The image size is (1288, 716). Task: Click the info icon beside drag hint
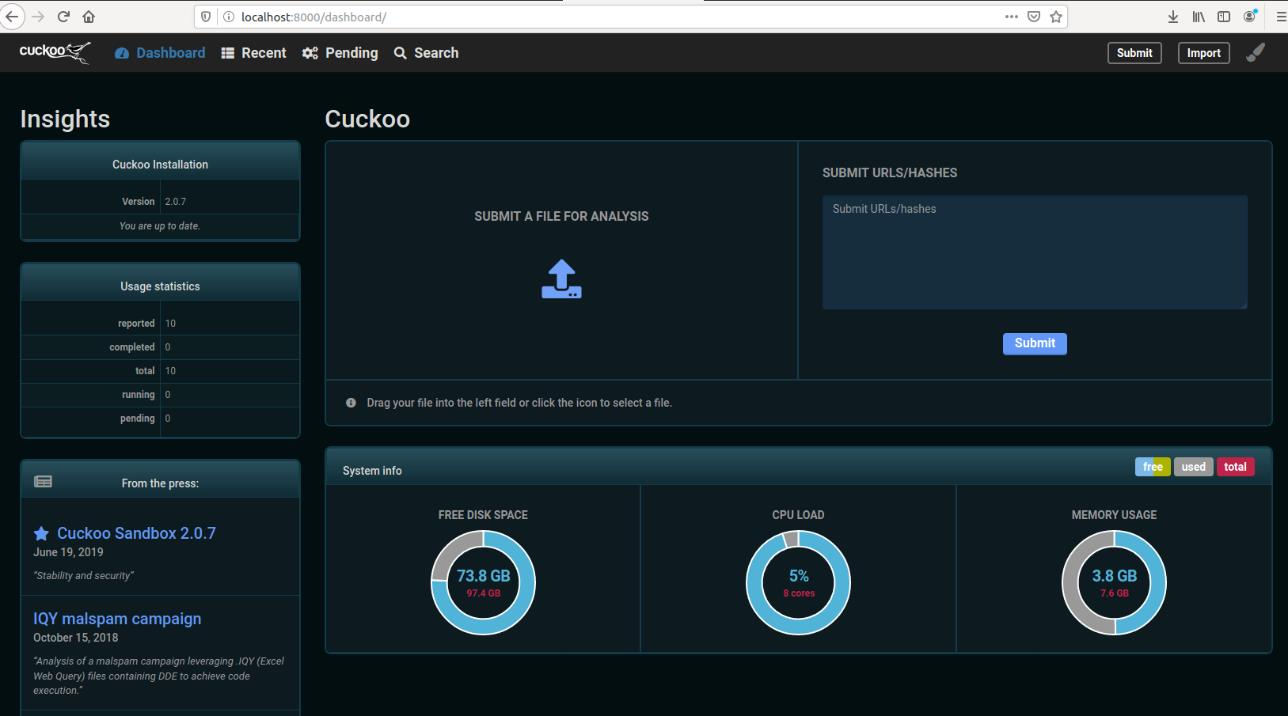pyautogui.click(x=351, y=403)
